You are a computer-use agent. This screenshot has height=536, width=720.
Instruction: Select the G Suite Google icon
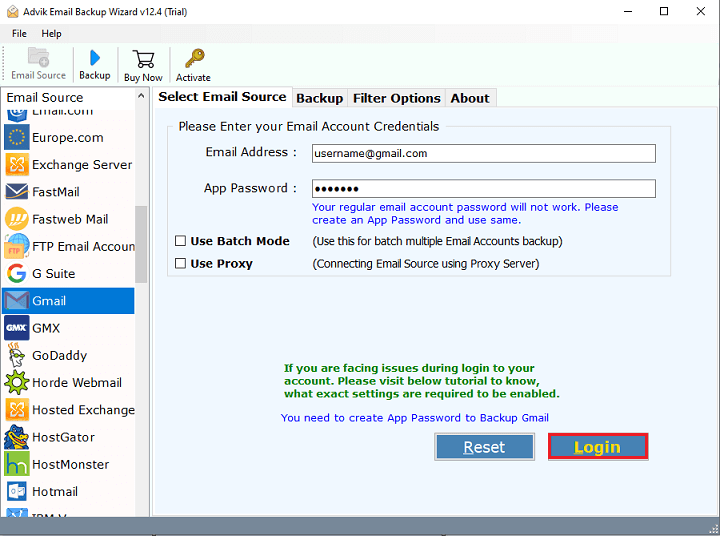pyautogui.click(x=17, y=273)
